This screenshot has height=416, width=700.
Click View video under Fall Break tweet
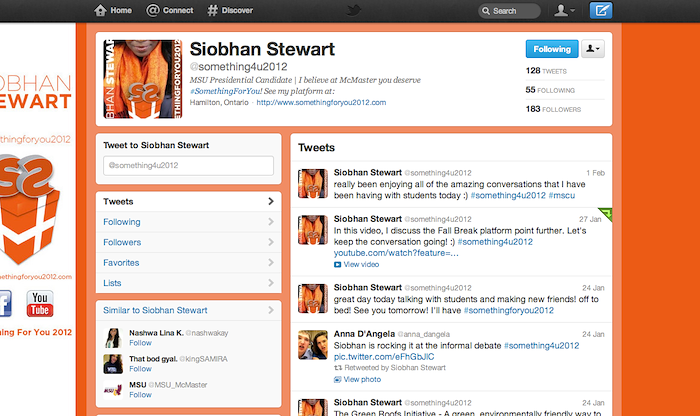pyautogui.click(x=361, y=264)
